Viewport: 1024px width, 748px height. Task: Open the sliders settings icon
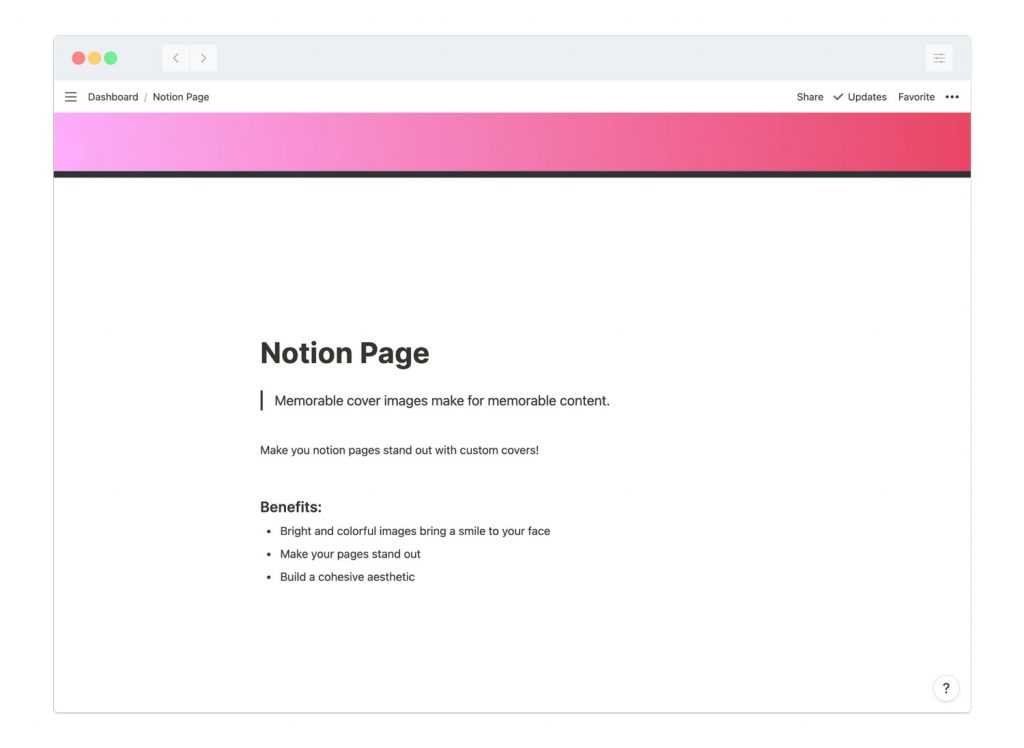pyautogui.click(x=939, y=58)
